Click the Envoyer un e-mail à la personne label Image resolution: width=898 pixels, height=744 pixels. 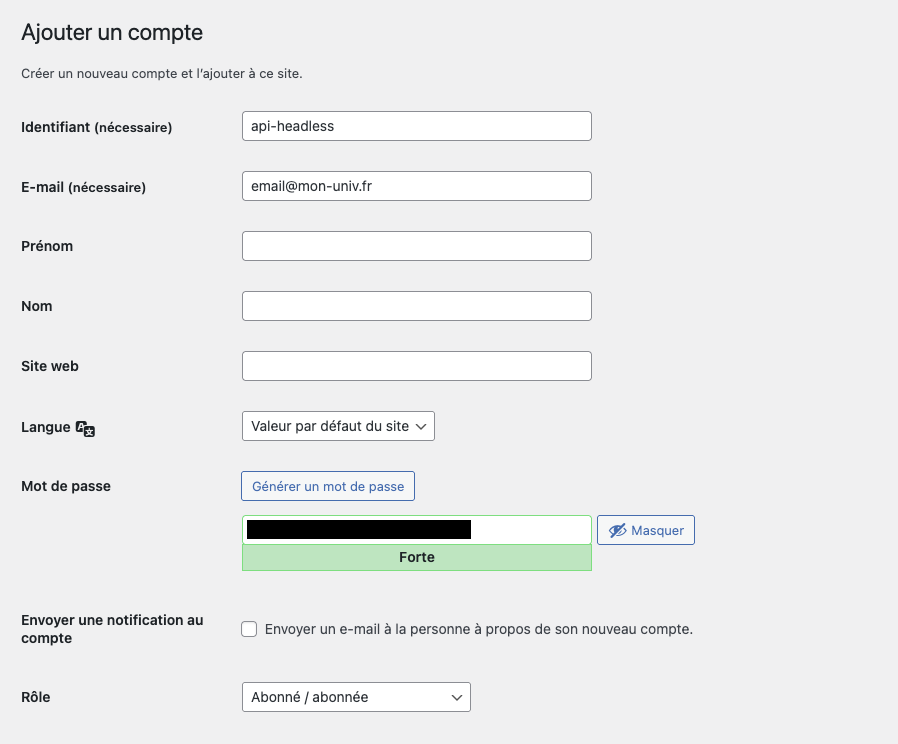pos(479,629)
